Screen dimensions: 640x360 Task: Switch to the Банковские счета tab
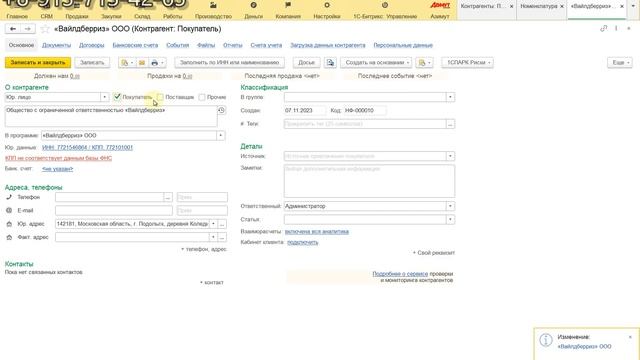point(135,45)
